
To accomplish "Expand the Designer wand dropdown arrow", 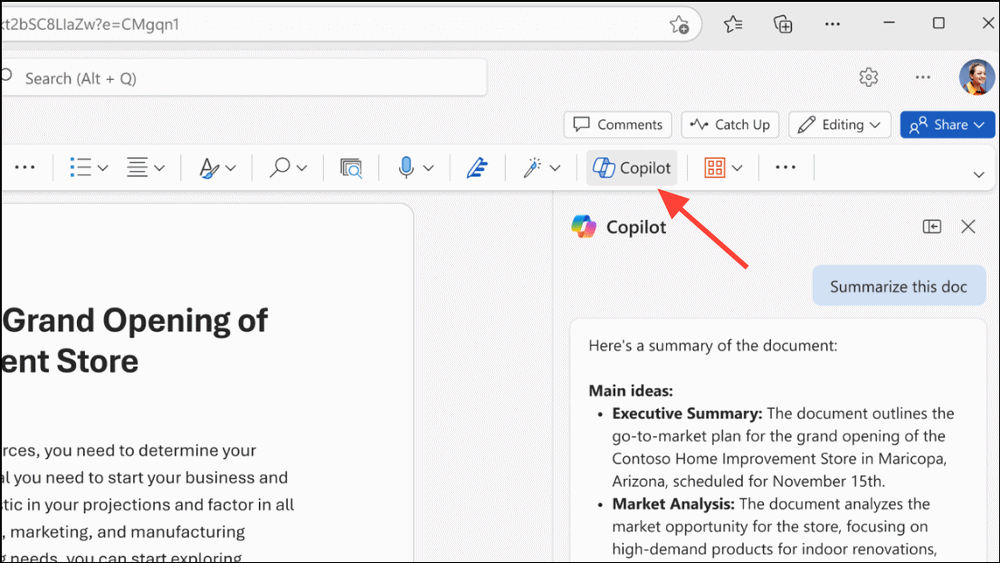I will [x=555, y=168].
